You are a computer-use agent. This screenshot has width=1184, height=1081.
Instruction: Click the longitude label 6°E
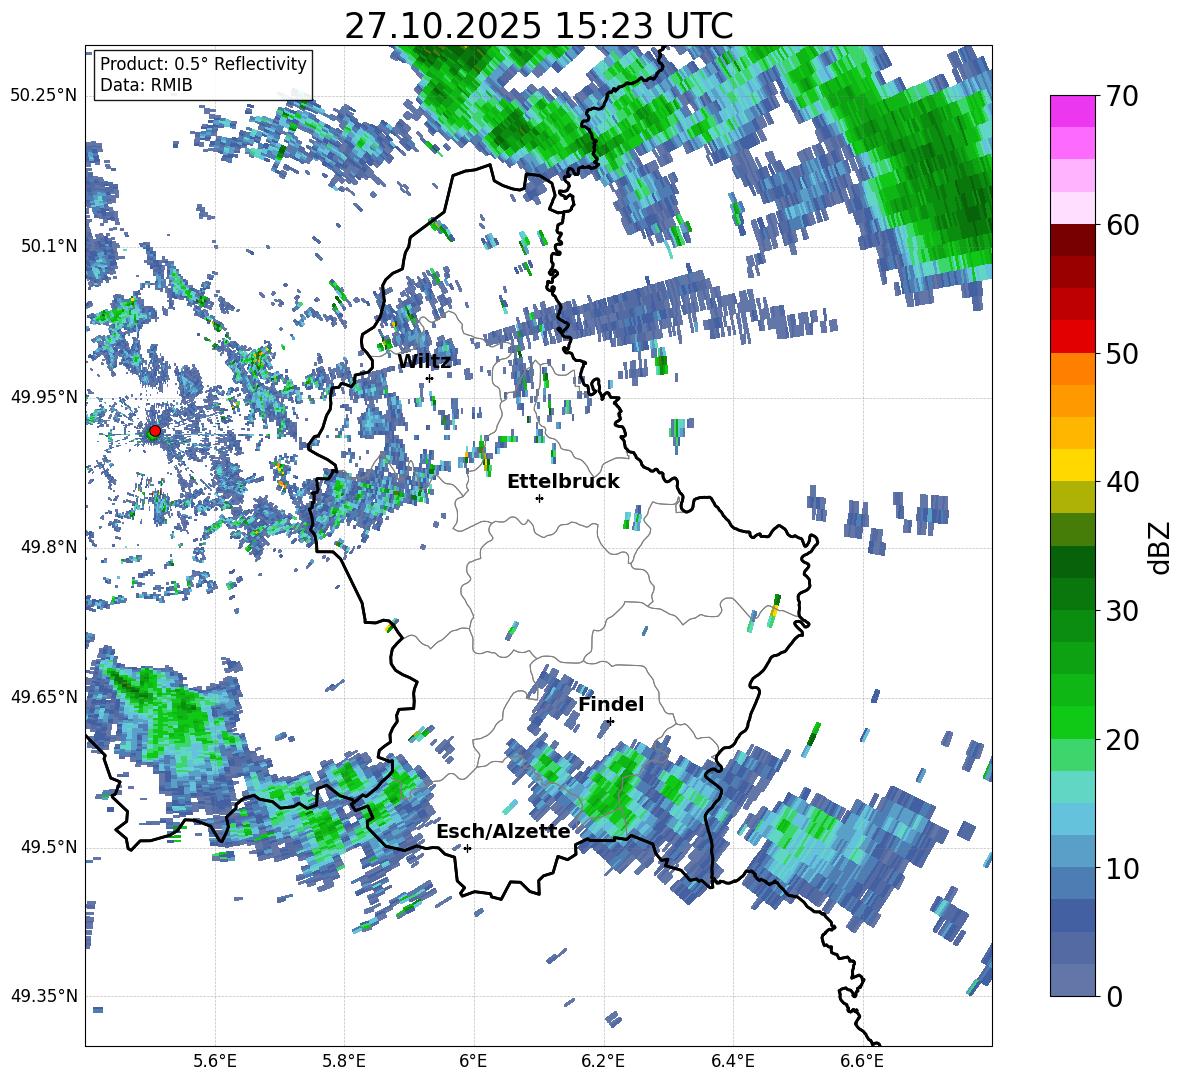pyautogui.click(x=473, y=1061)
